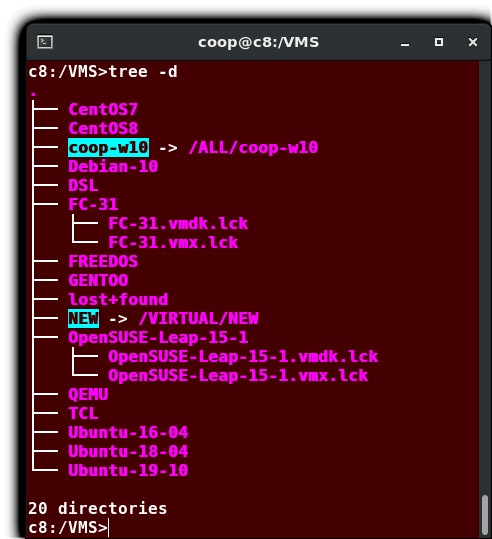Click the /ALL/coop-w10 link target
This screenshot has height=539, width=492.
coord(253,147)
